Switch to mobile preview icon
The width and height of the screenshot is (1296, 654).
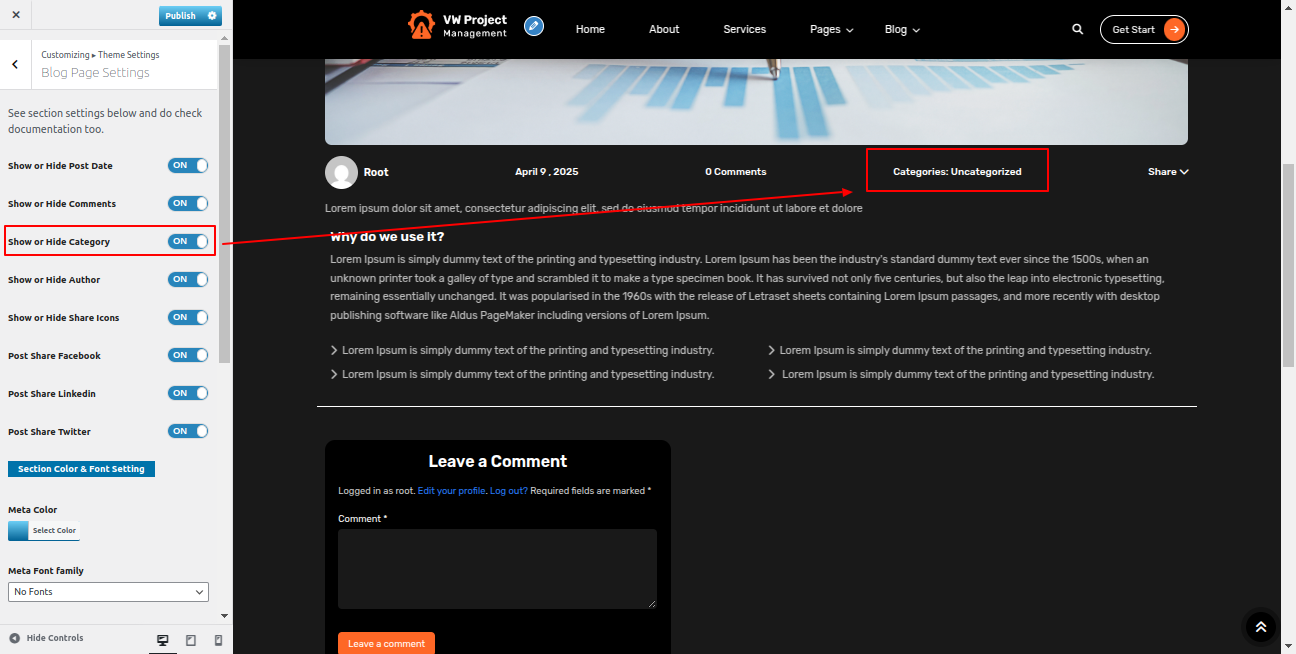tap(218, 640)
